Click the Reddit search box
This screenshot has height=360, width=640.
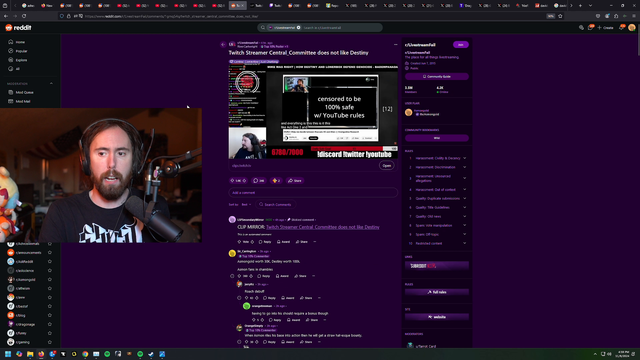point(320,27)
